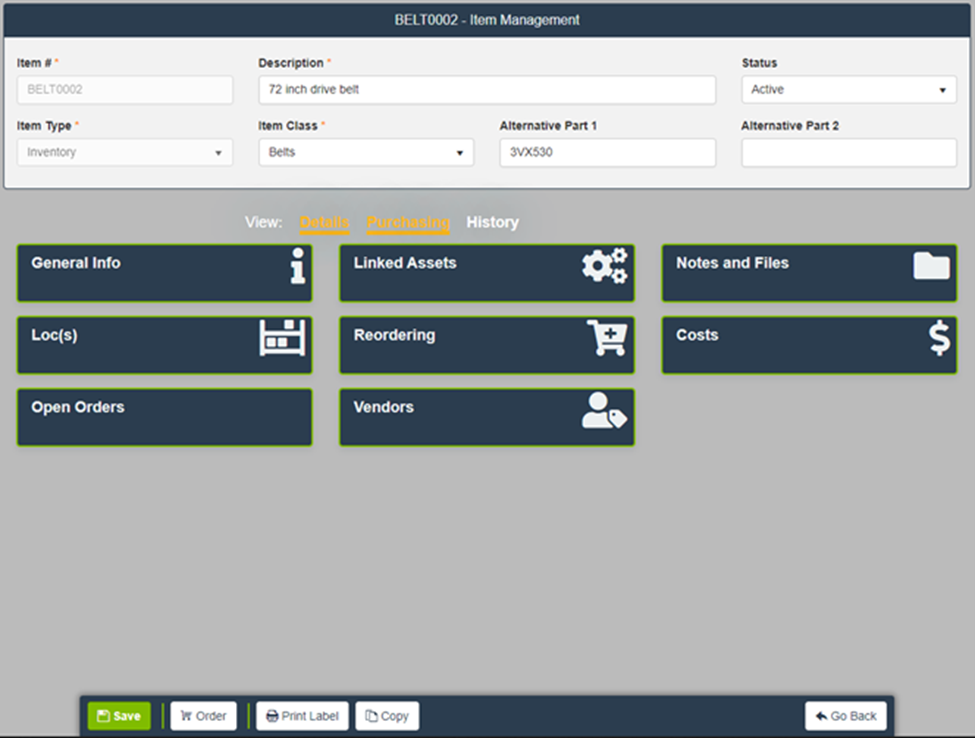Click the folder icon on Notes and Files

click(x=931, y=266)
